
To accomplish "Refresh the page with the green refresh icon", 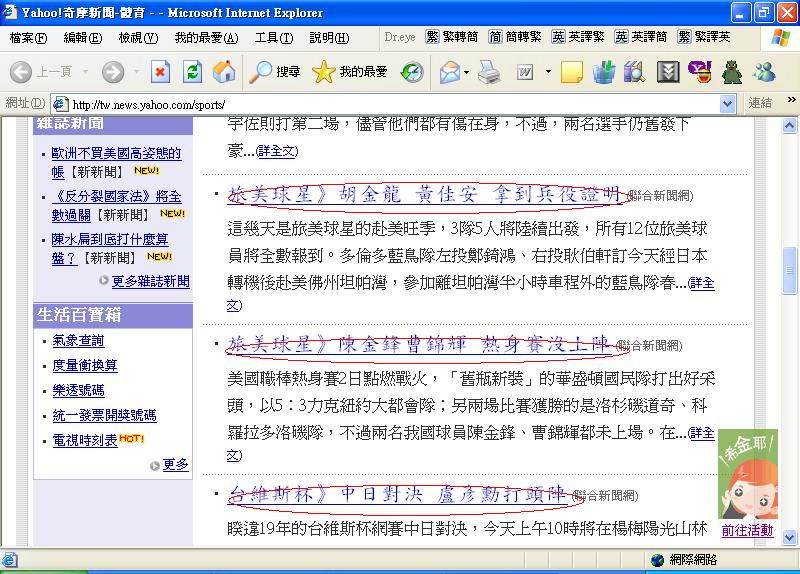I will pos(192,72).
